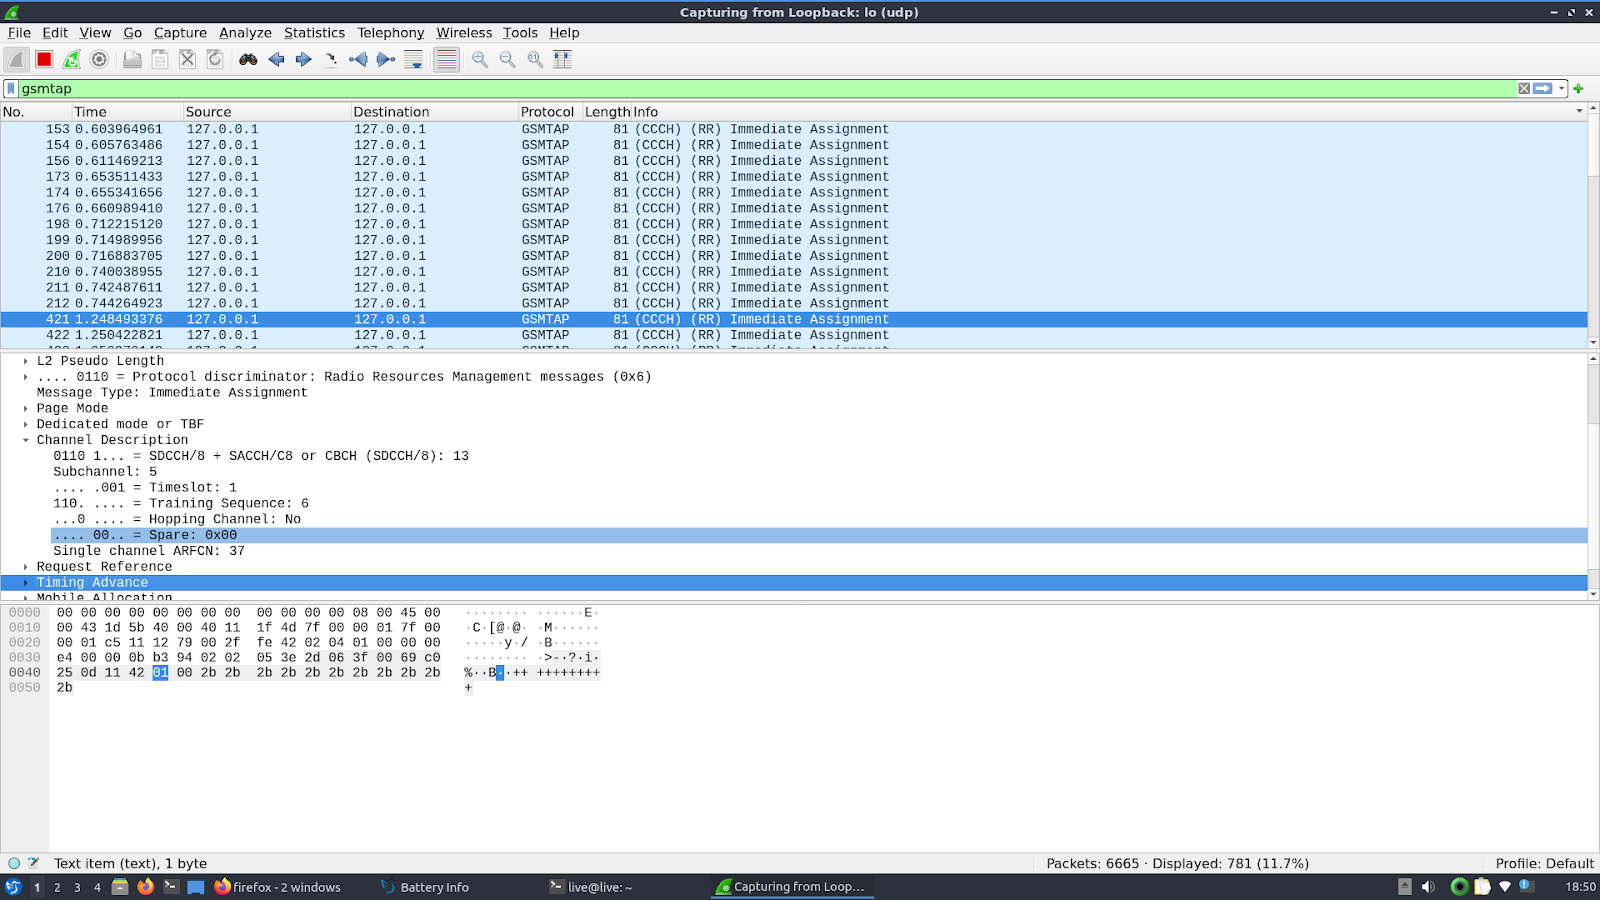The width and height of the screenshot is (1600, 900).
Task: Go to specified packet icon
Action: (x=331, y=60)
